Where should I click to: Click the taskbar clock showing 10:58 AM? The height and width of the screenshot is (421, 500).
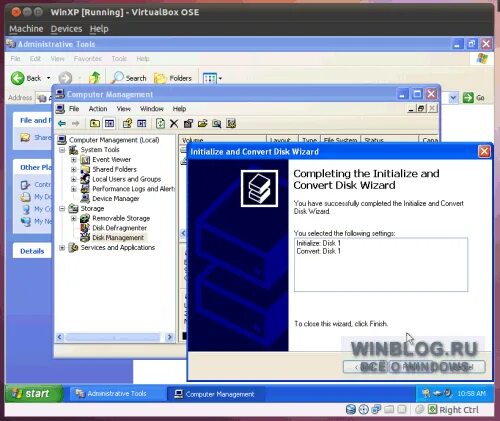coord(471,394)
